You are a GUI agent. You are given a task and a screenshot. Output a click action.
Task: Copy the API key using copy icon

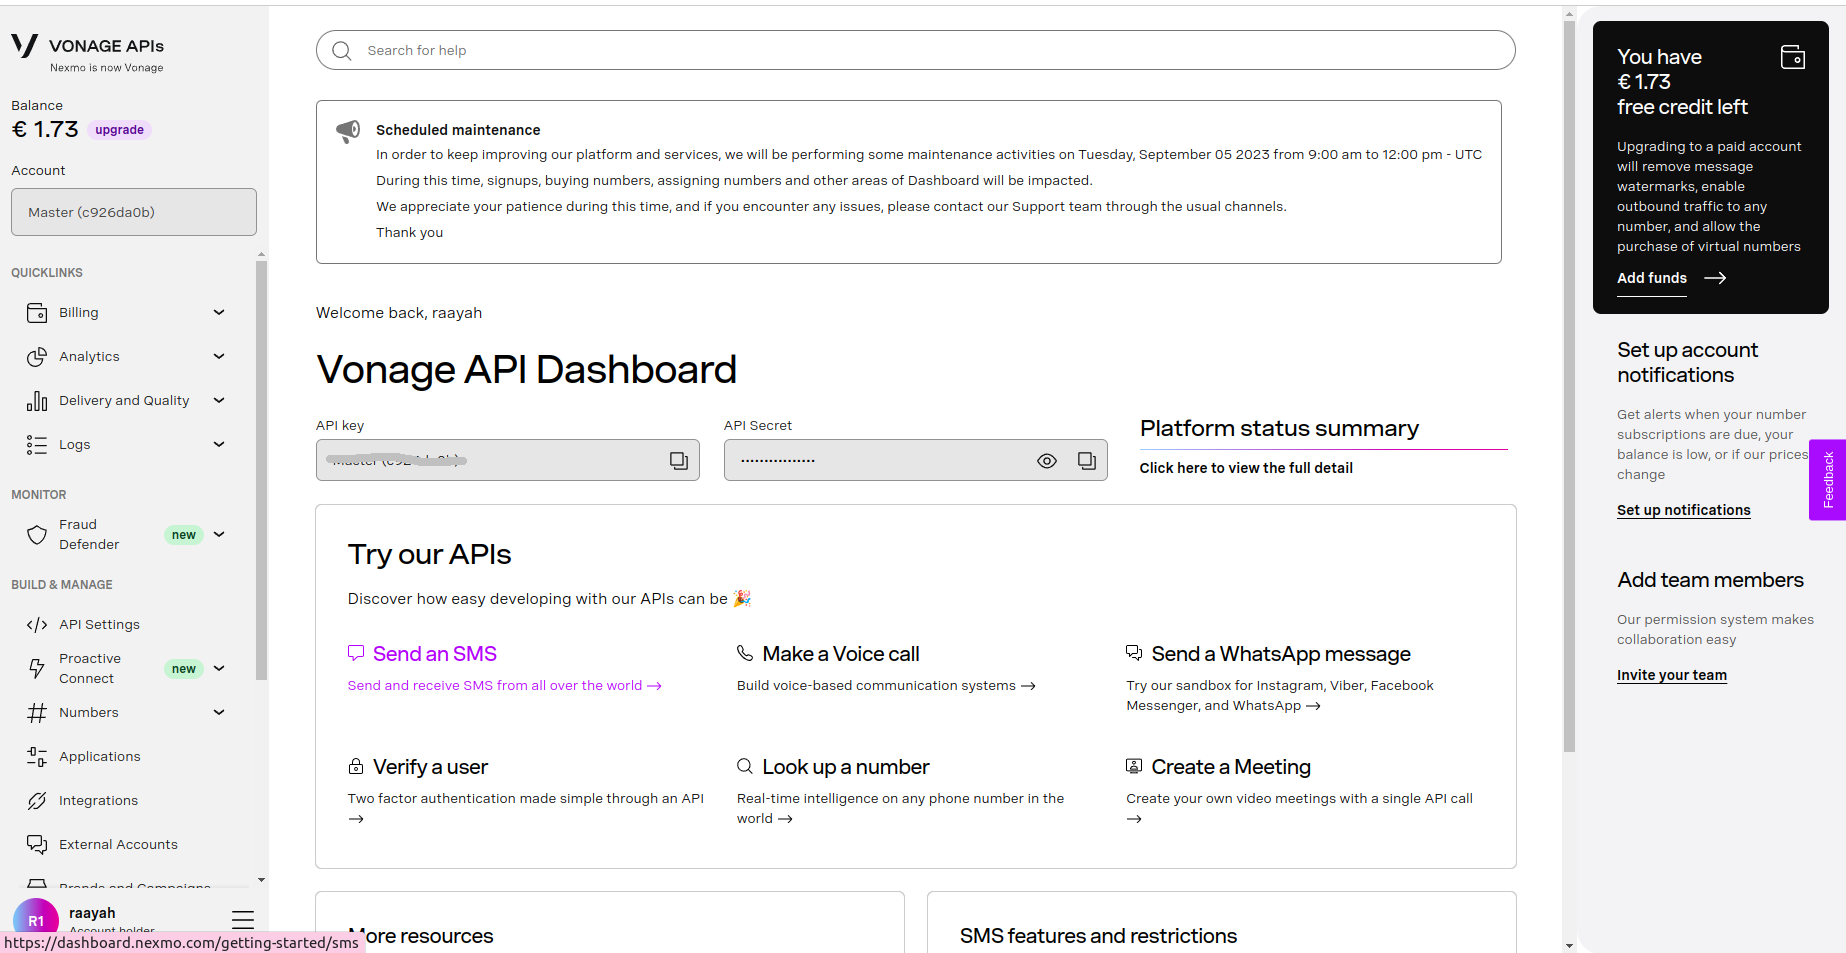[678, 460]
